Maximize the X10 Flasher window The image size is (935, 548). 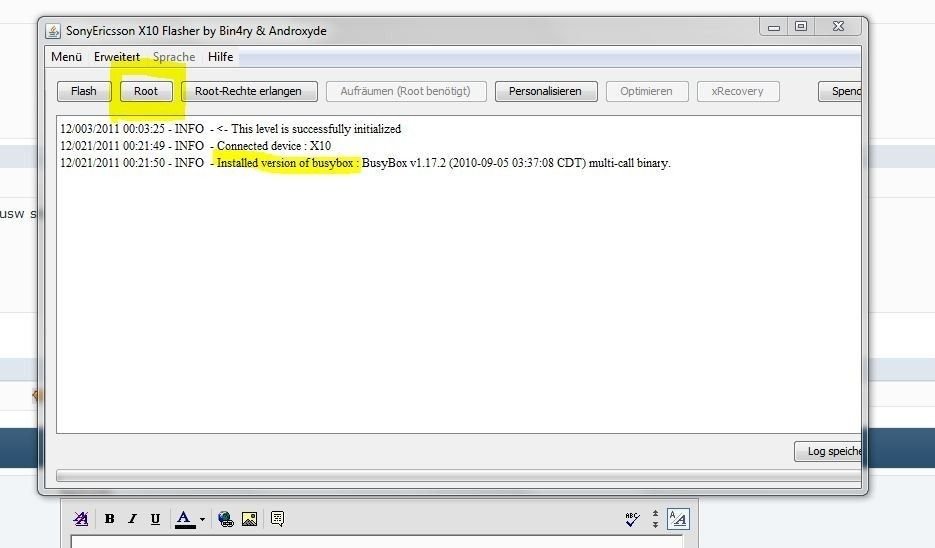(801, 27)
